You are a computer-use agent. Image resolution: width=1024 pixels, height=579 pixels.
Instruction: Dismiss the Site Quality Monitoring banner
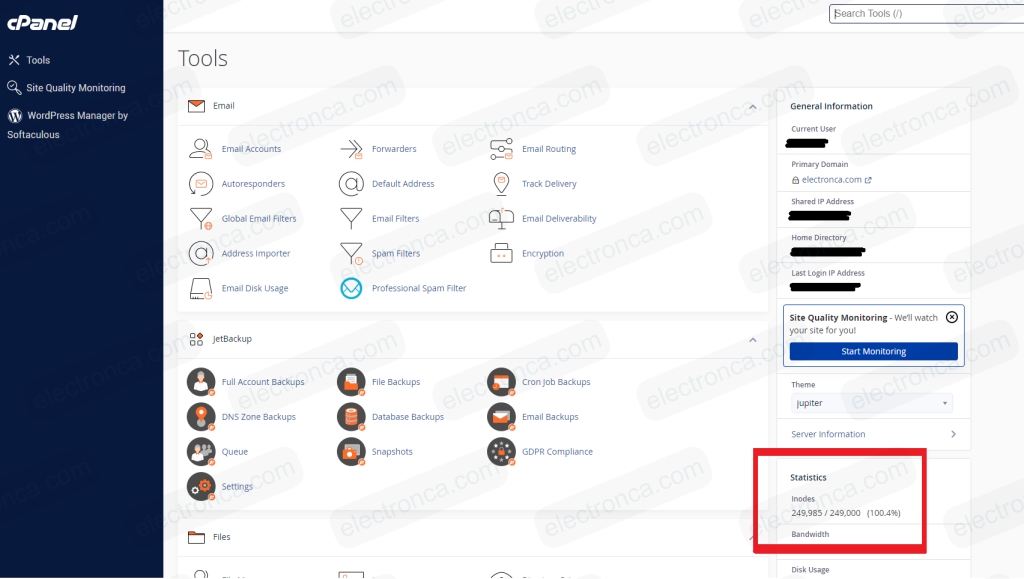click(x=952, y=317)
